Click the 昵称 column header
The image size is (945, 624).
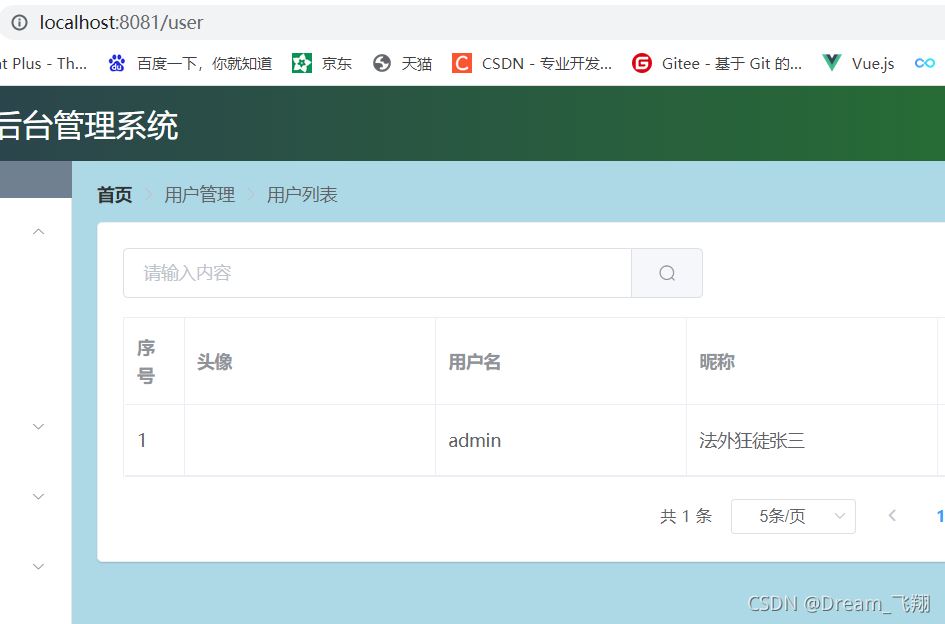click(812, 361)
